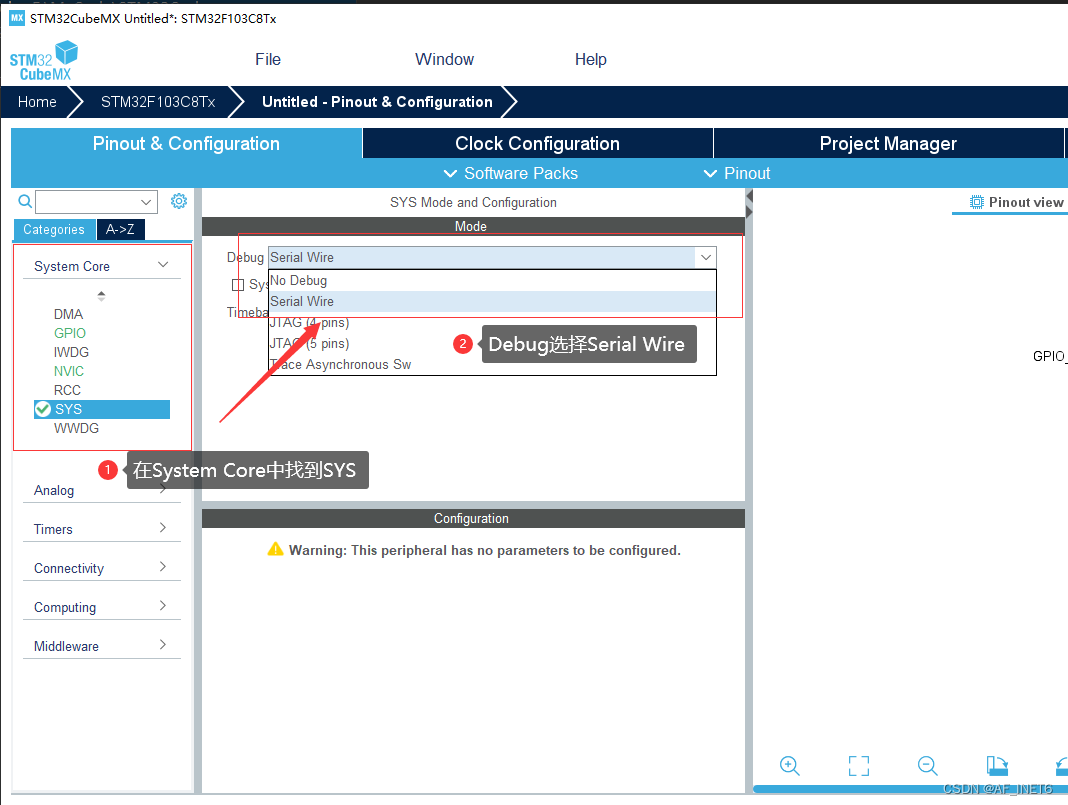Select GPIO in System Core
This screenshot has width=1068, height=805.
[69, 333]
